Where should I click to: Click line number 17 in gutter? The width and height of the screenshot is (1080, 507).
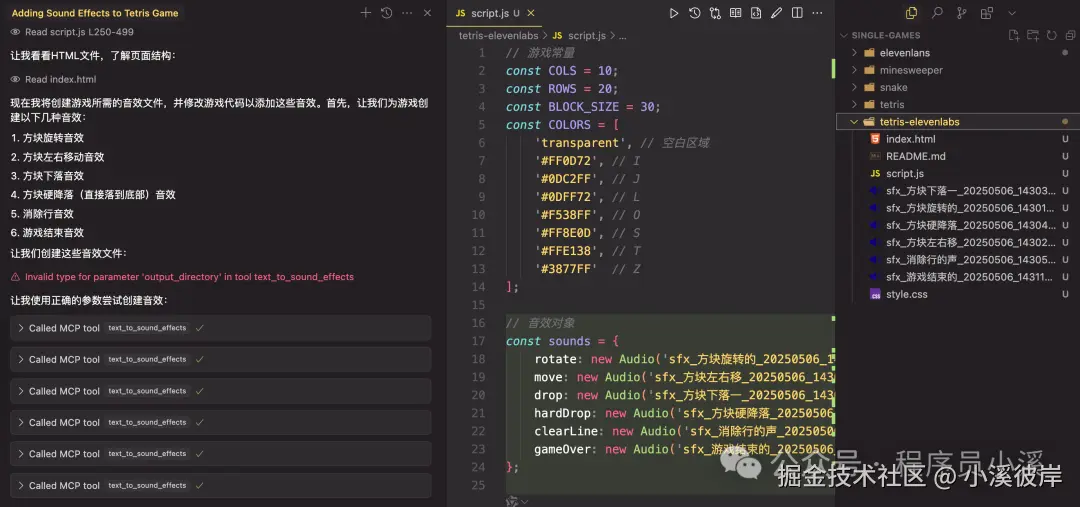[x=479, y=342]
